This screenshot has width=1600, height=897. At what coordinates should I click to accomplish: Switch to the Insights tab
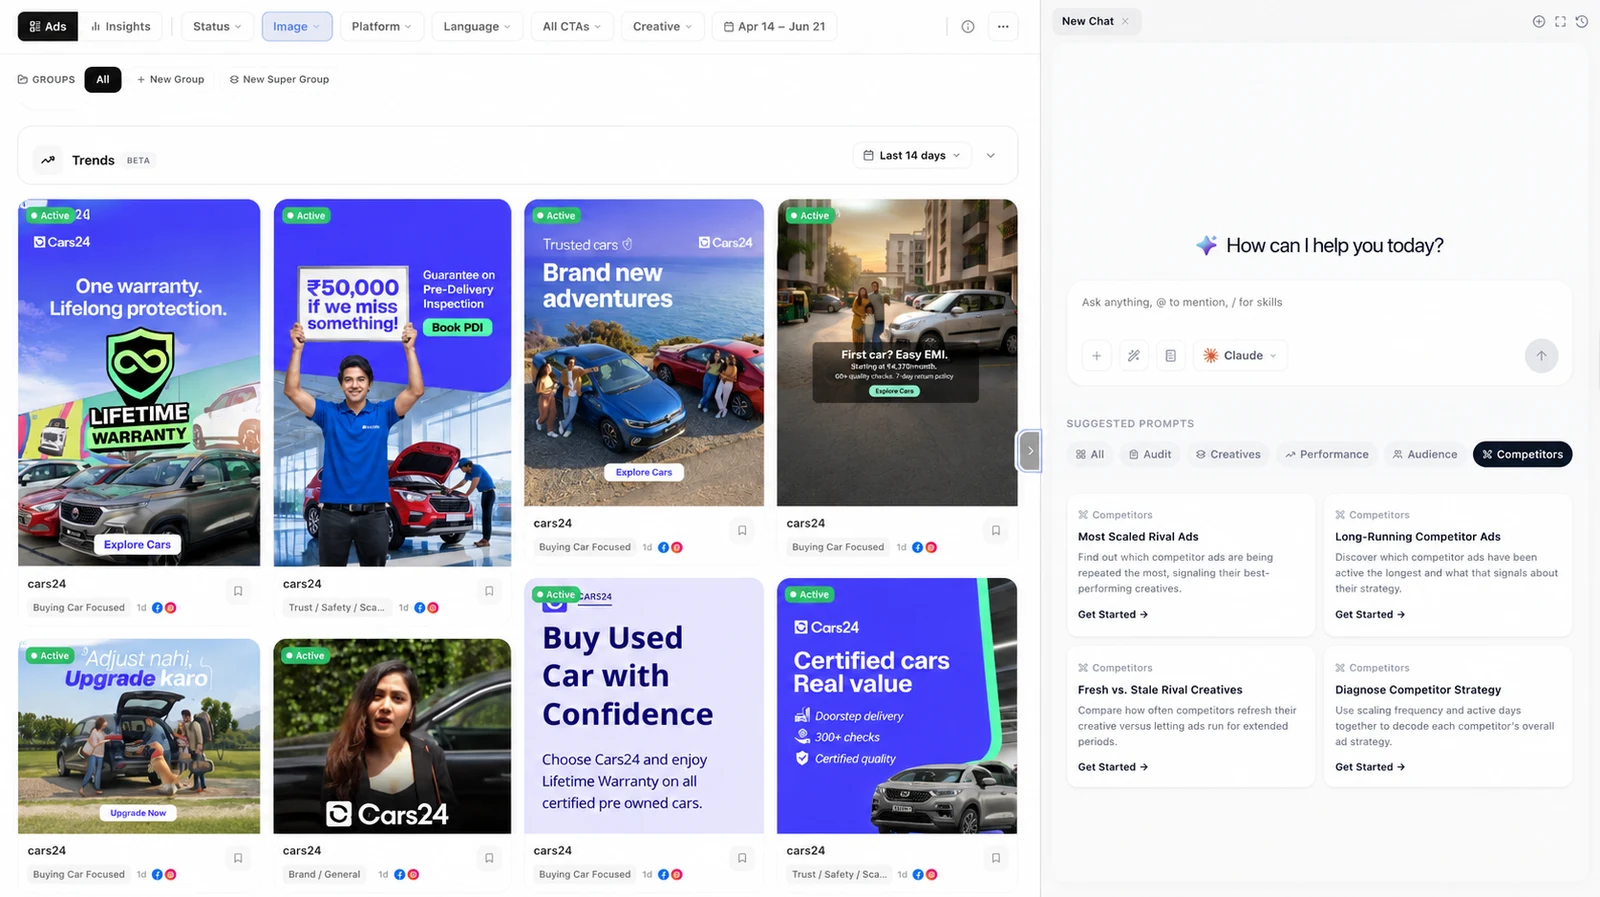click(120, 27)
